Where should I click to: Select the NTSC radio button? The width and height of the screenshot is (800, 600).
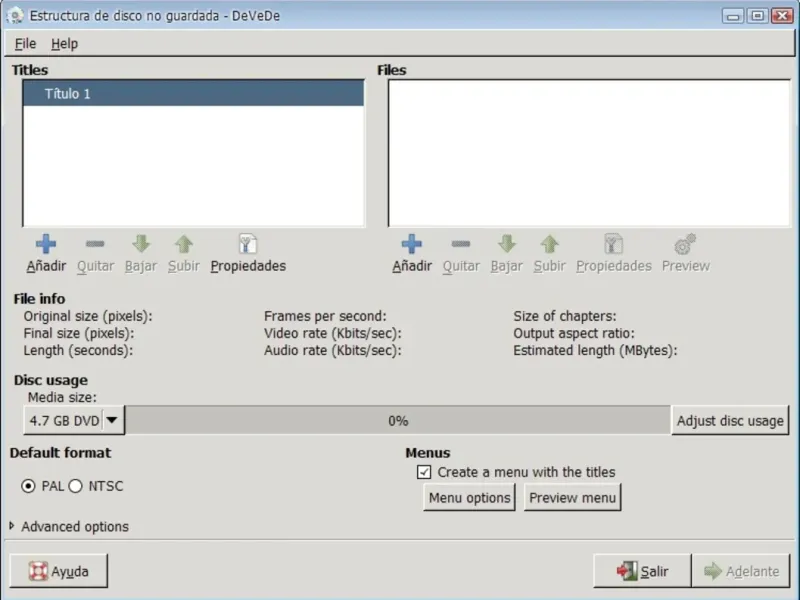[x=76, y=486]
